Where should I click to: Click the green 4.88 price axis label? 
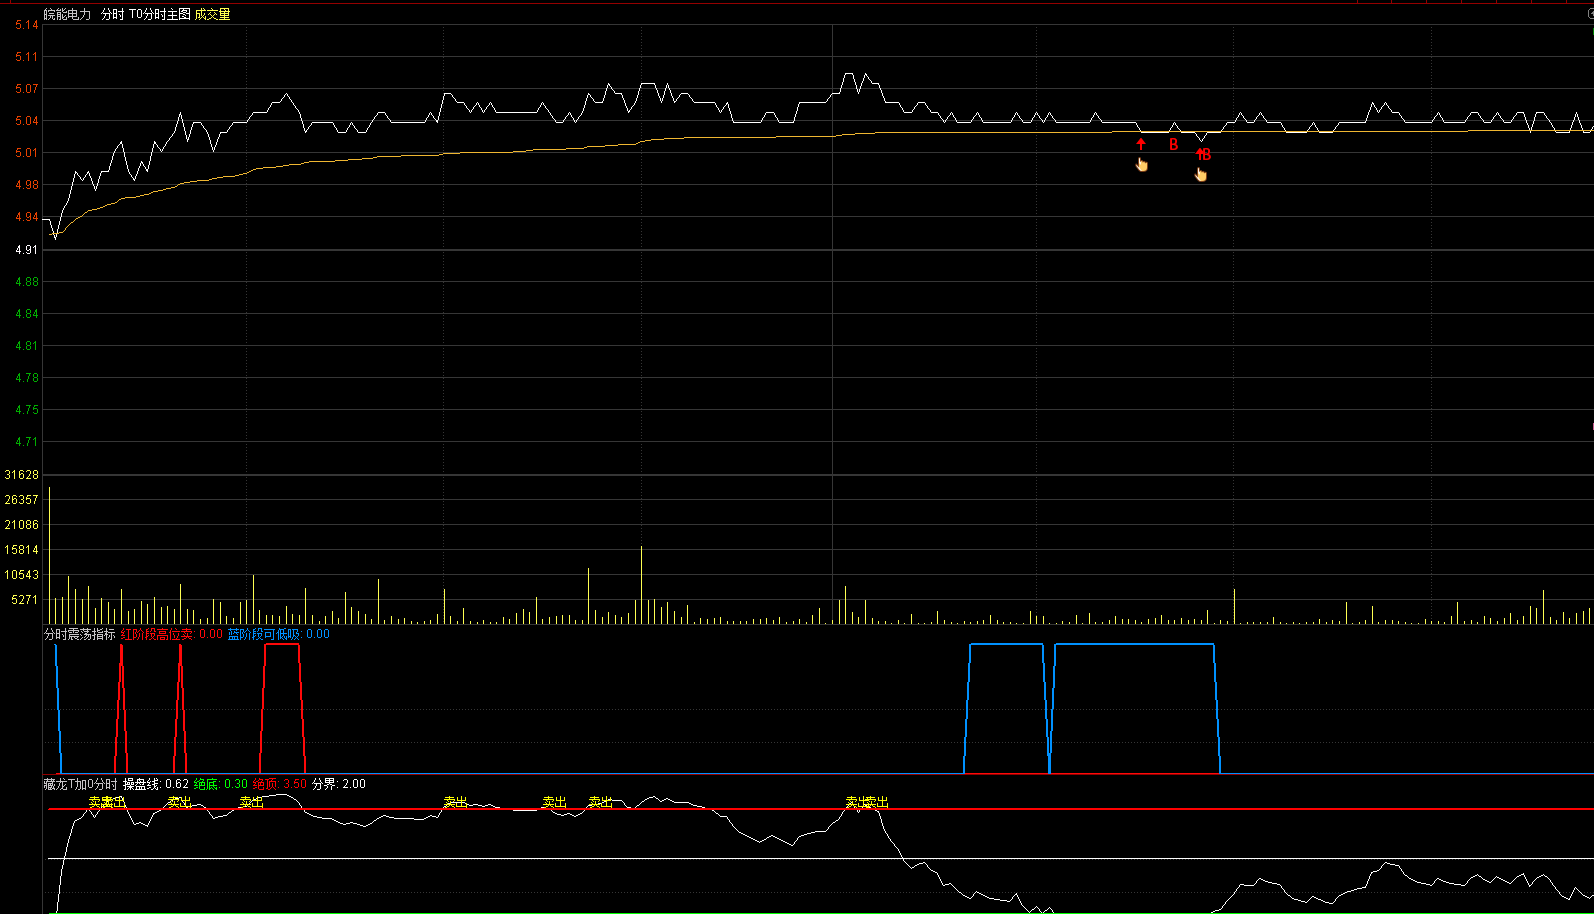[26, 282]
